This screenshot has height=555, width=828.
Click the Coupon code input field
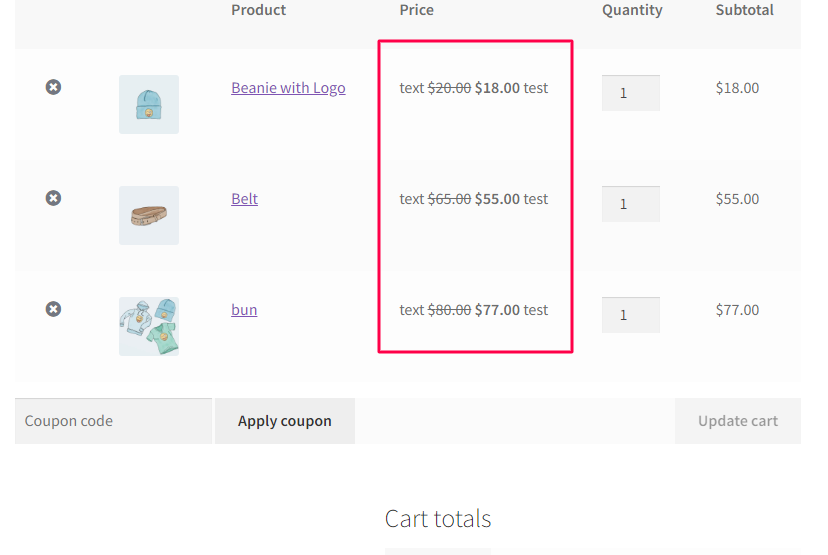(114, 421)
